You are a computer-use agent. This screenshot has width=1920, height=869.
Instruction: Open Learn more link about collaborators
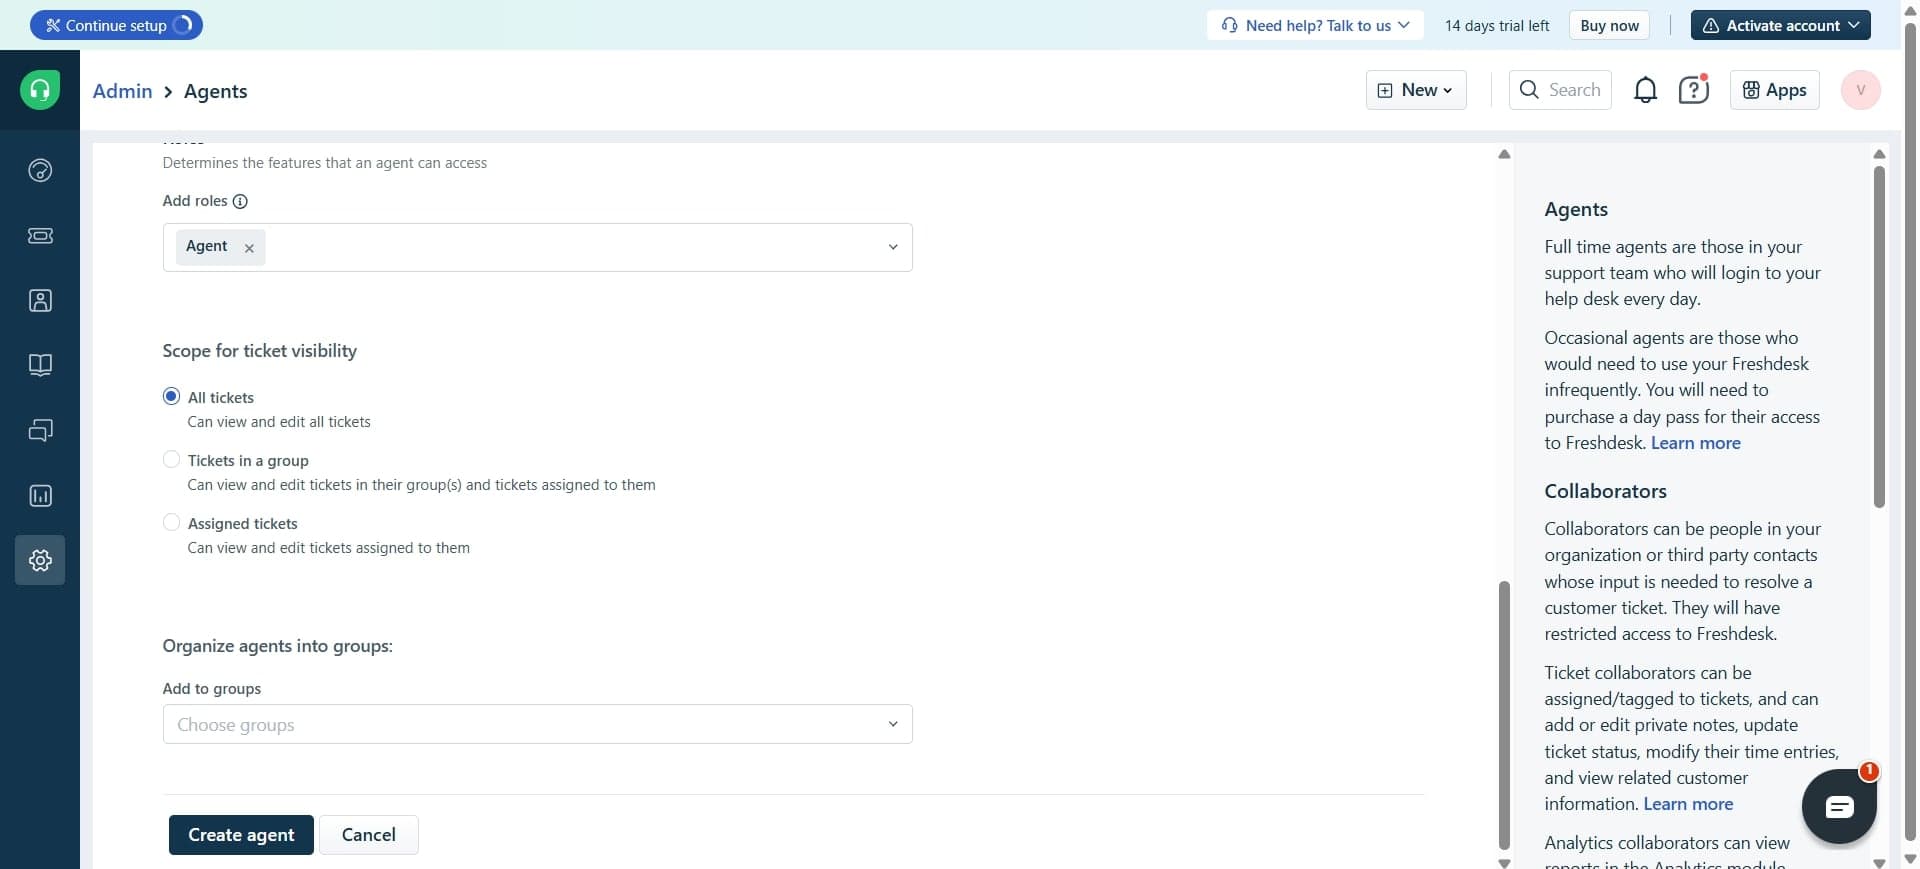pyautogui.click(x=1688, y=804)
